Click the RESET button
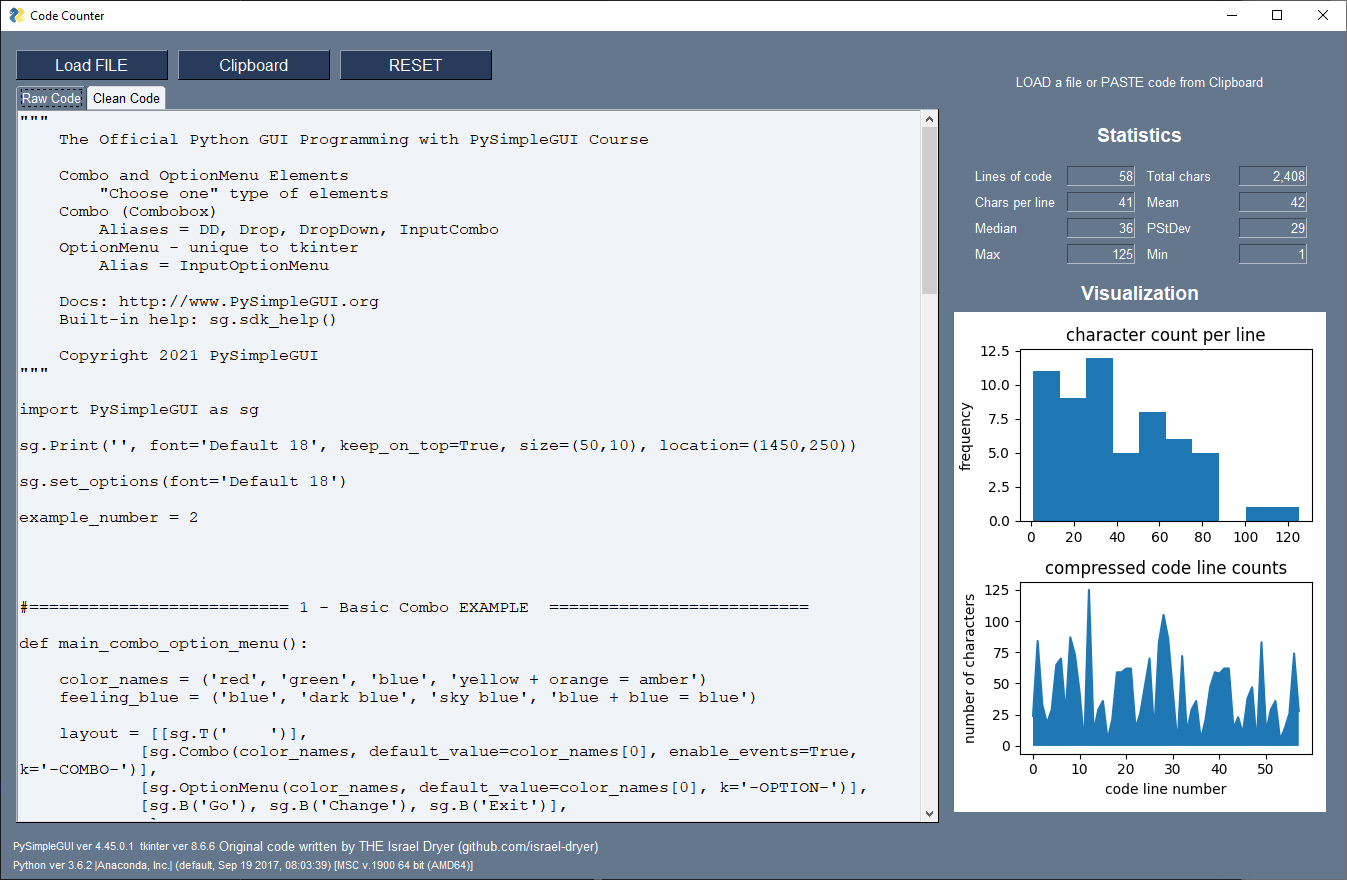The height and width of the screenshot is (880, 1347). coord(415,65)
